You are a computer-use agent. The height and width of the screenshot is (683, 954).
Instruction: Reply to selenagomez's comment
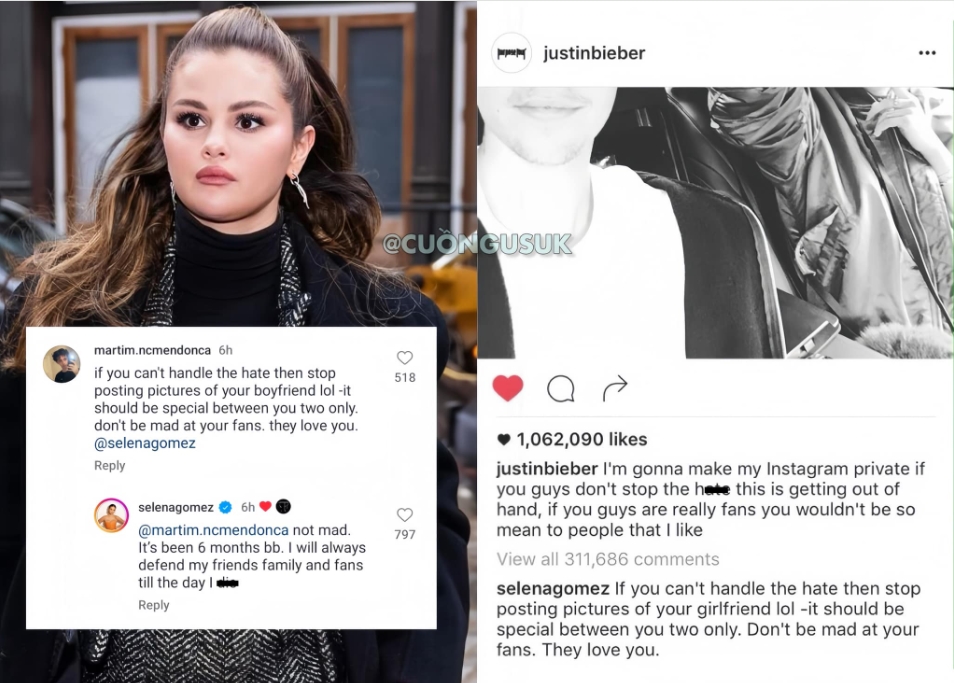153,605
